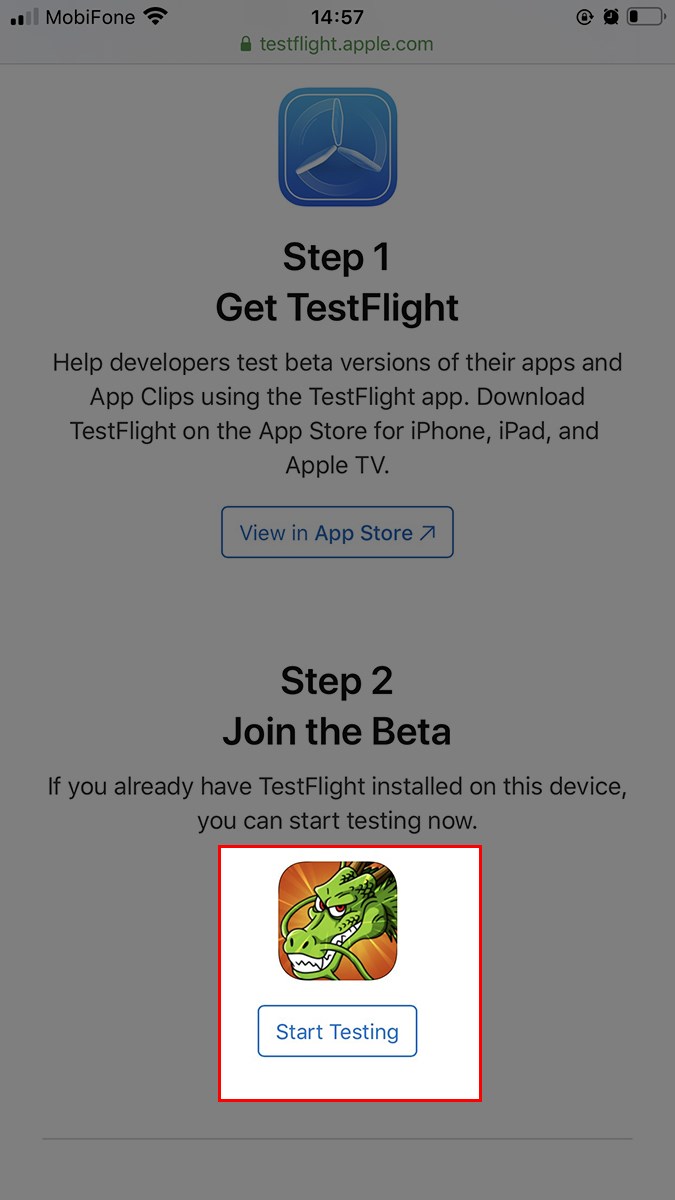The width and height of the screenshot is (675, 1200).
Task: Click the padlock icon beside the URL
Action: point(246,44)
